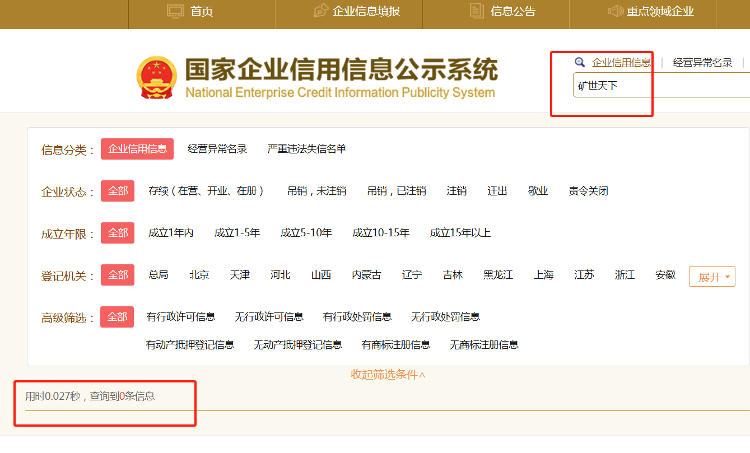This screenshot has width=750, height=453.
Task: Collapse filters via 收起筛选条件
Action: pos(388,375)
